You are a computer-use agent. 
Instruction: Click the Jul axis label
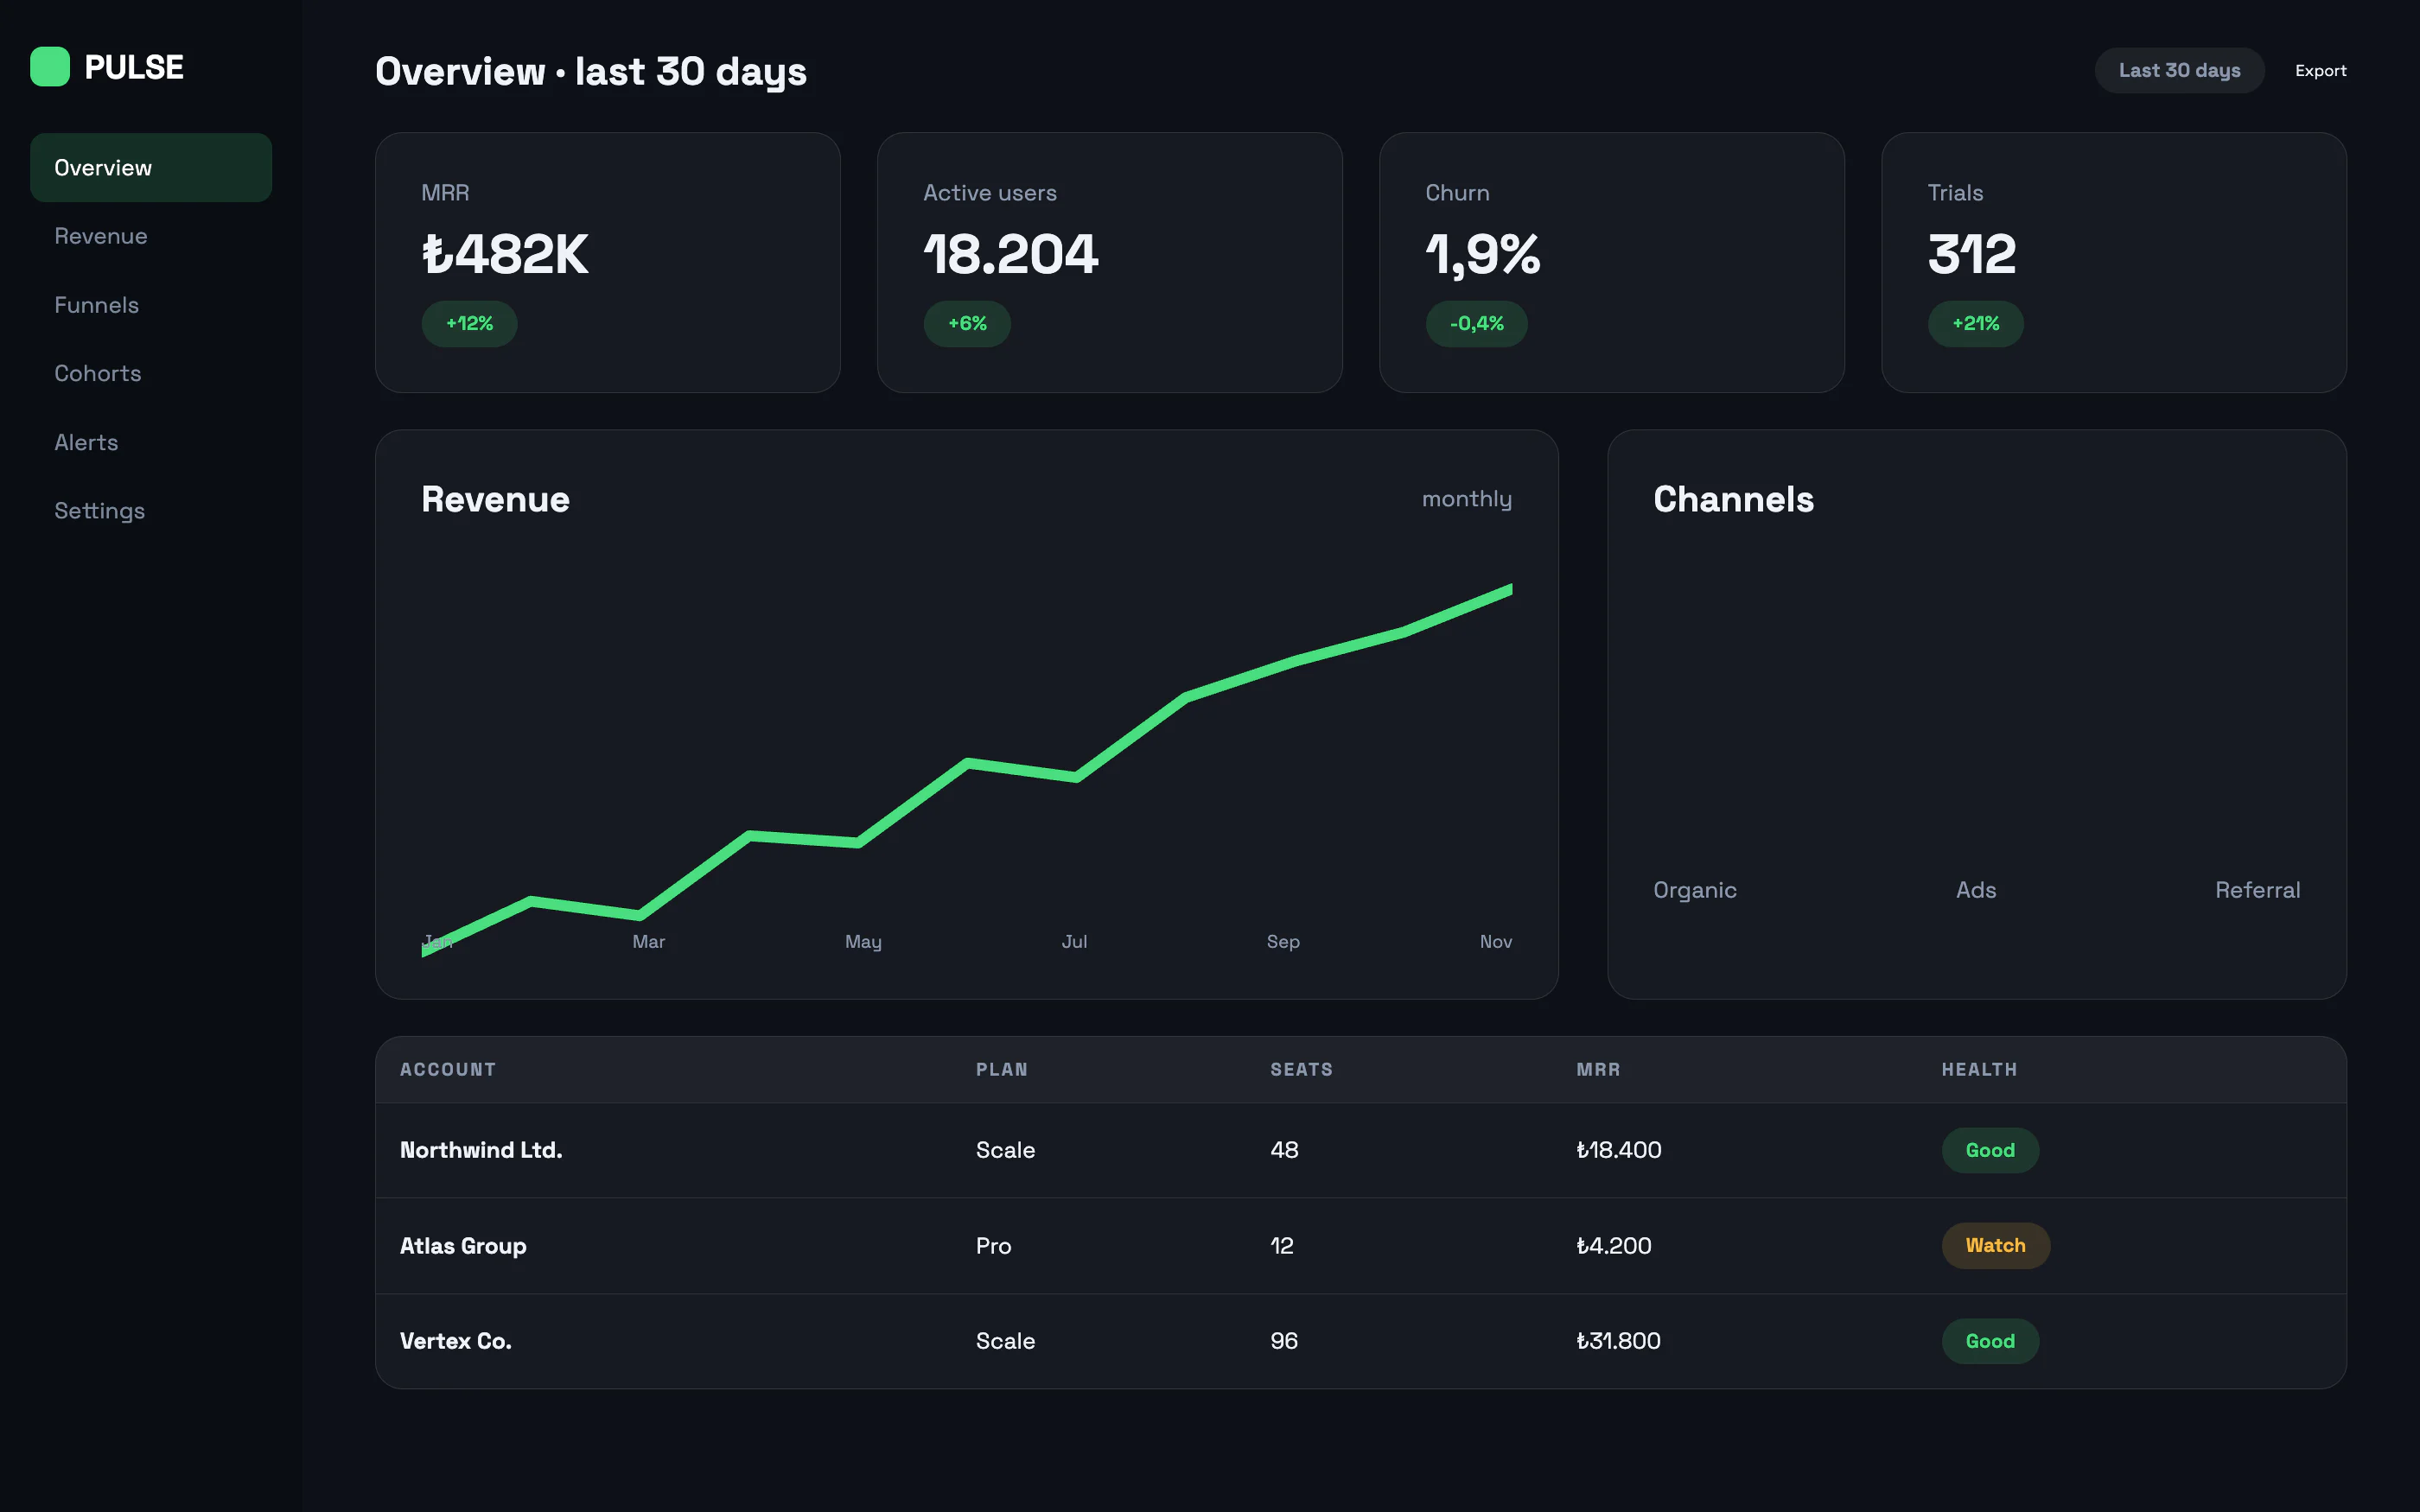(x=1074, y=942)
